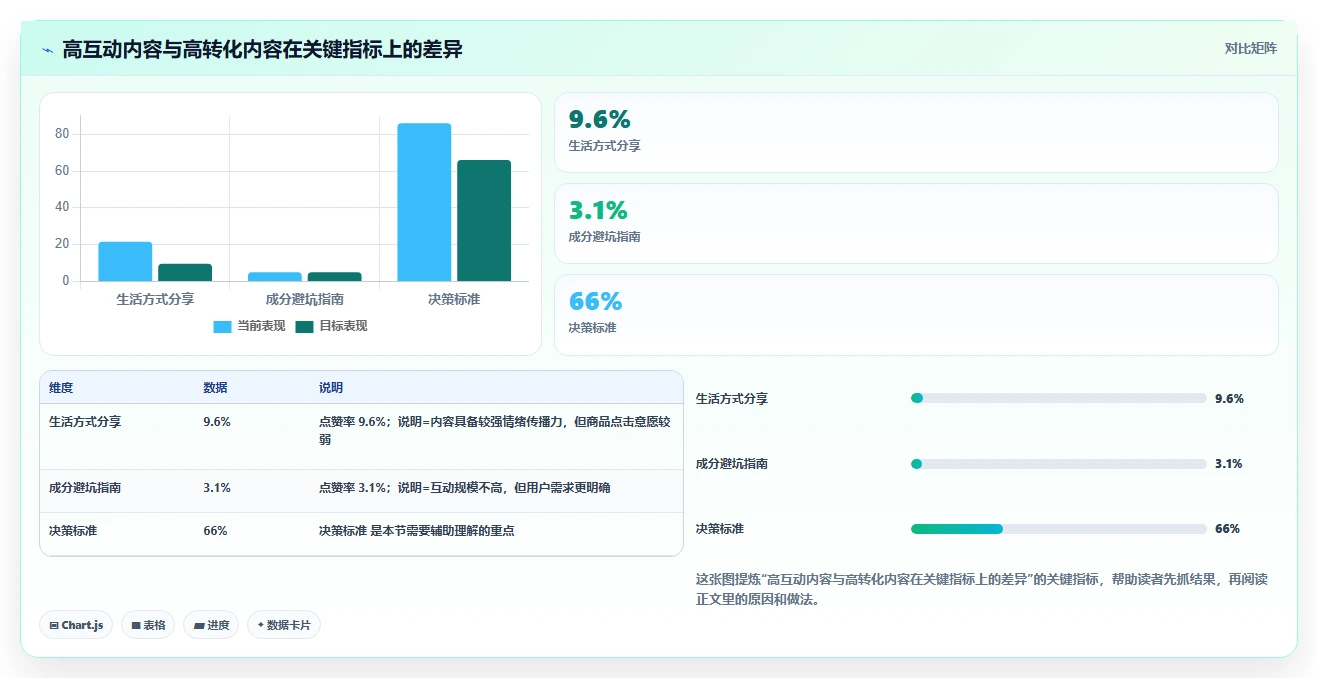
Task: Click the 决策标准 label beside progress bar
Action: tap(720, 529)
